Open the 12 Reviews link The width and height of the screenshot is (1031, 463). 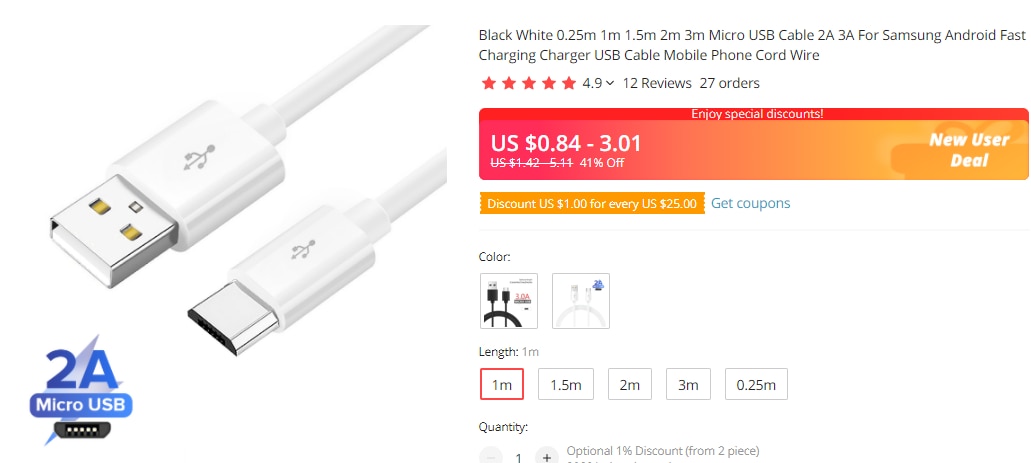click(657, 84)
